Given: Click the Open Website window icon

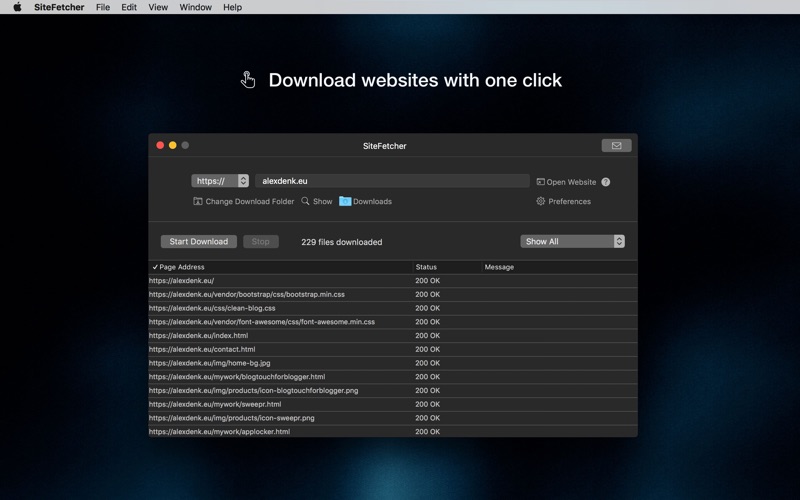Looking at the screenshot, I should [x=540, y=182].
